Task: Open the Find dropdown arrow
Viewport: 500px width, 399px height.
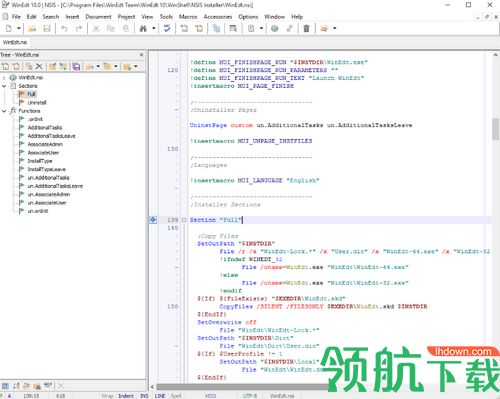Action: point(154,29)
